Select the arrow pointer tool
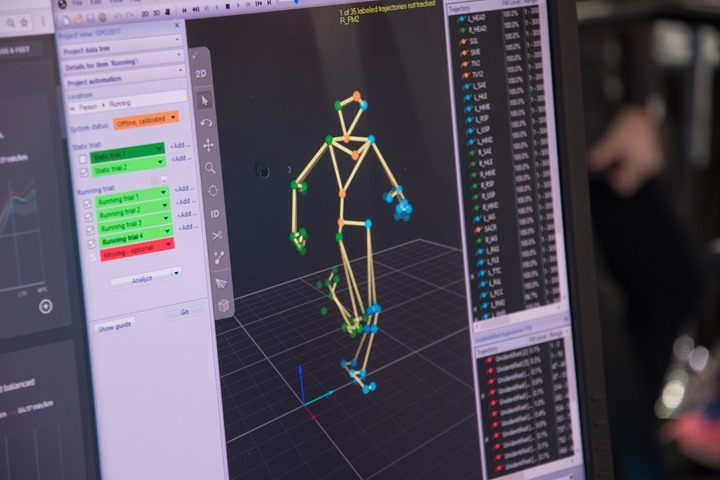Screen dimensions: 720x480 pos(204,99)
